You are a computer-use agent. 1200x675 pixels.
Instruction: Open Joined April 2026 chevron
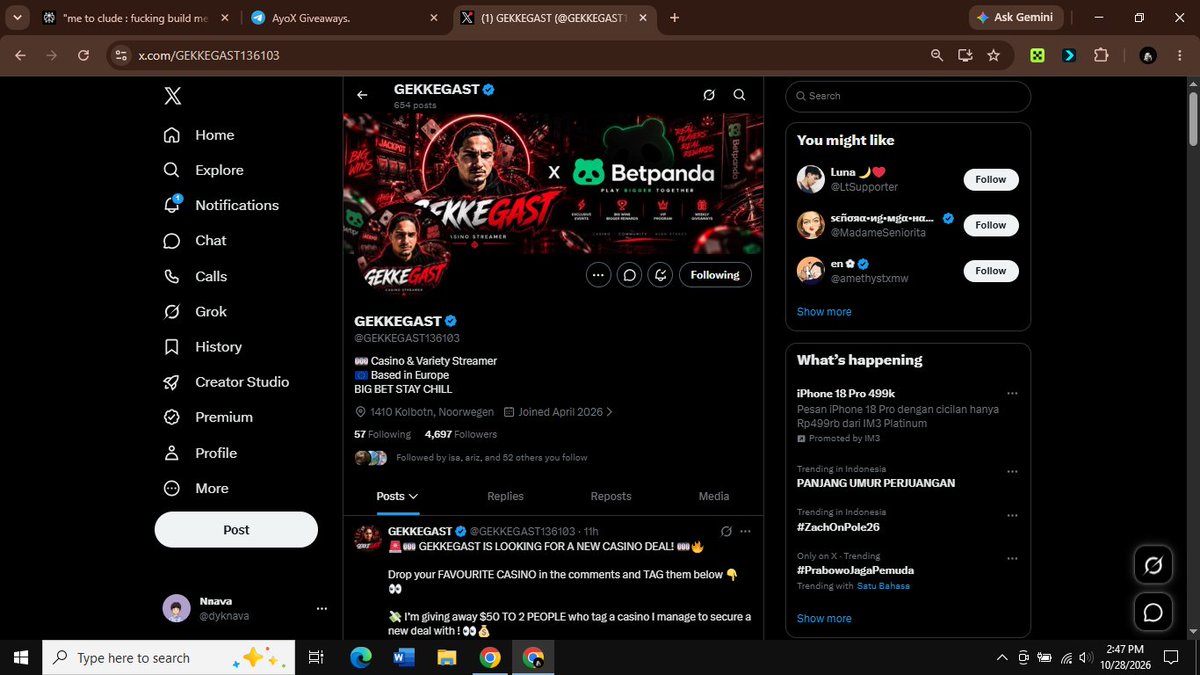point(610,412)
